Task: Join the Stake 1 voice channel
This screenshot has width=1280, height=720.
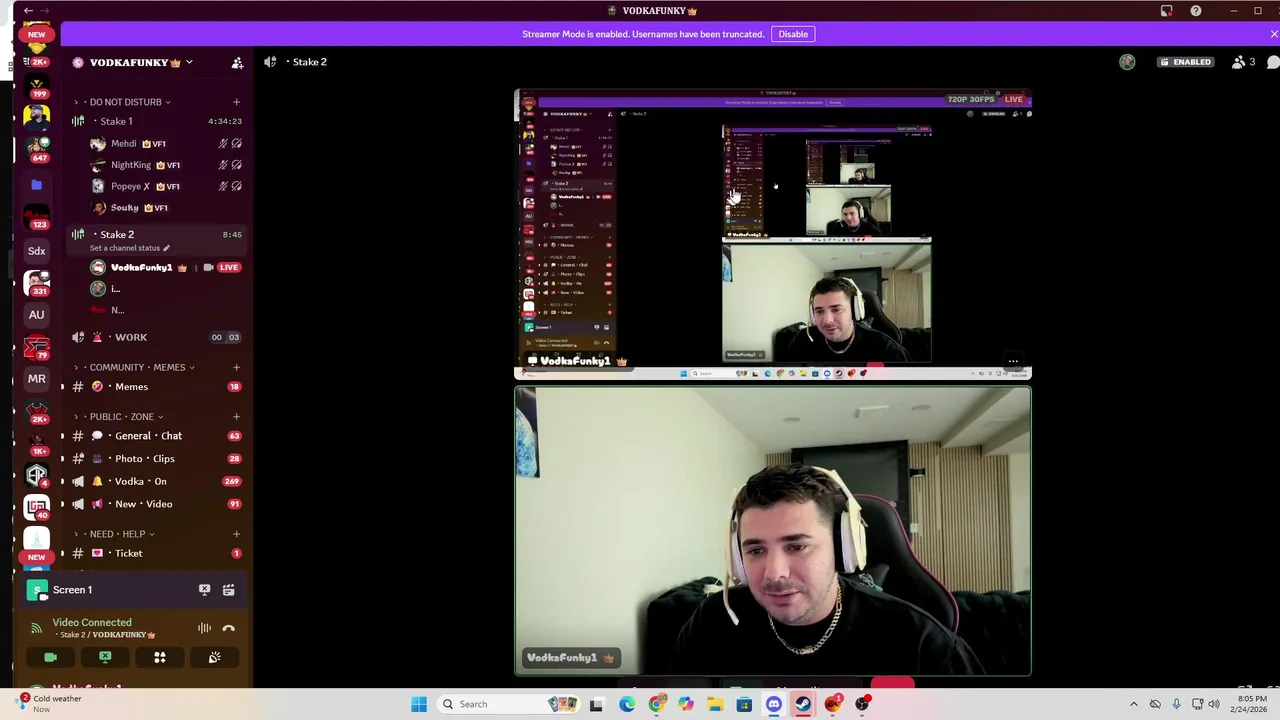Action: tap(156, 121)
